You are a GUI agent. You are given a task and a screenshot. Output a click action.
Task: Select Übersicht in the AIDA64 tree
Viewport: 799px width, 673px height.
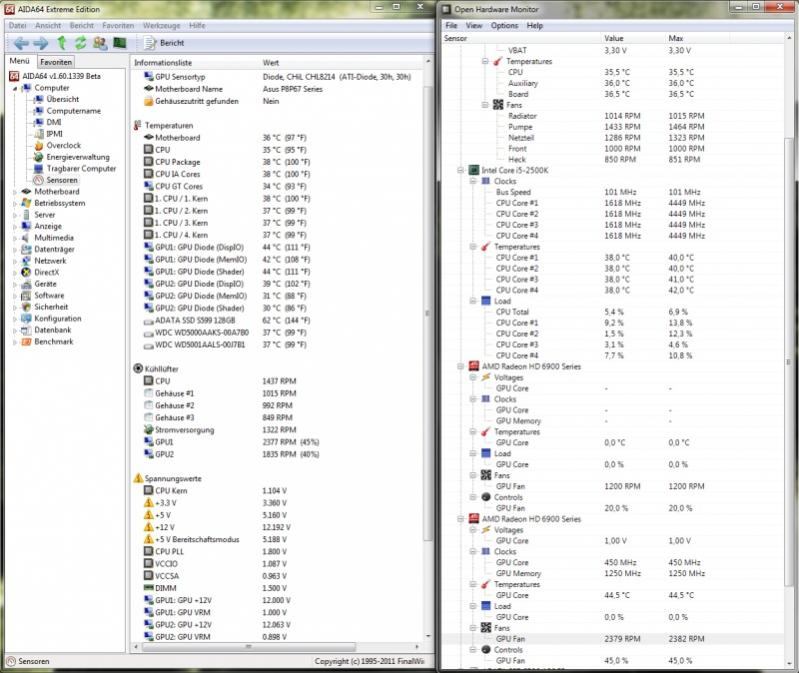click(x=63, y=99)
